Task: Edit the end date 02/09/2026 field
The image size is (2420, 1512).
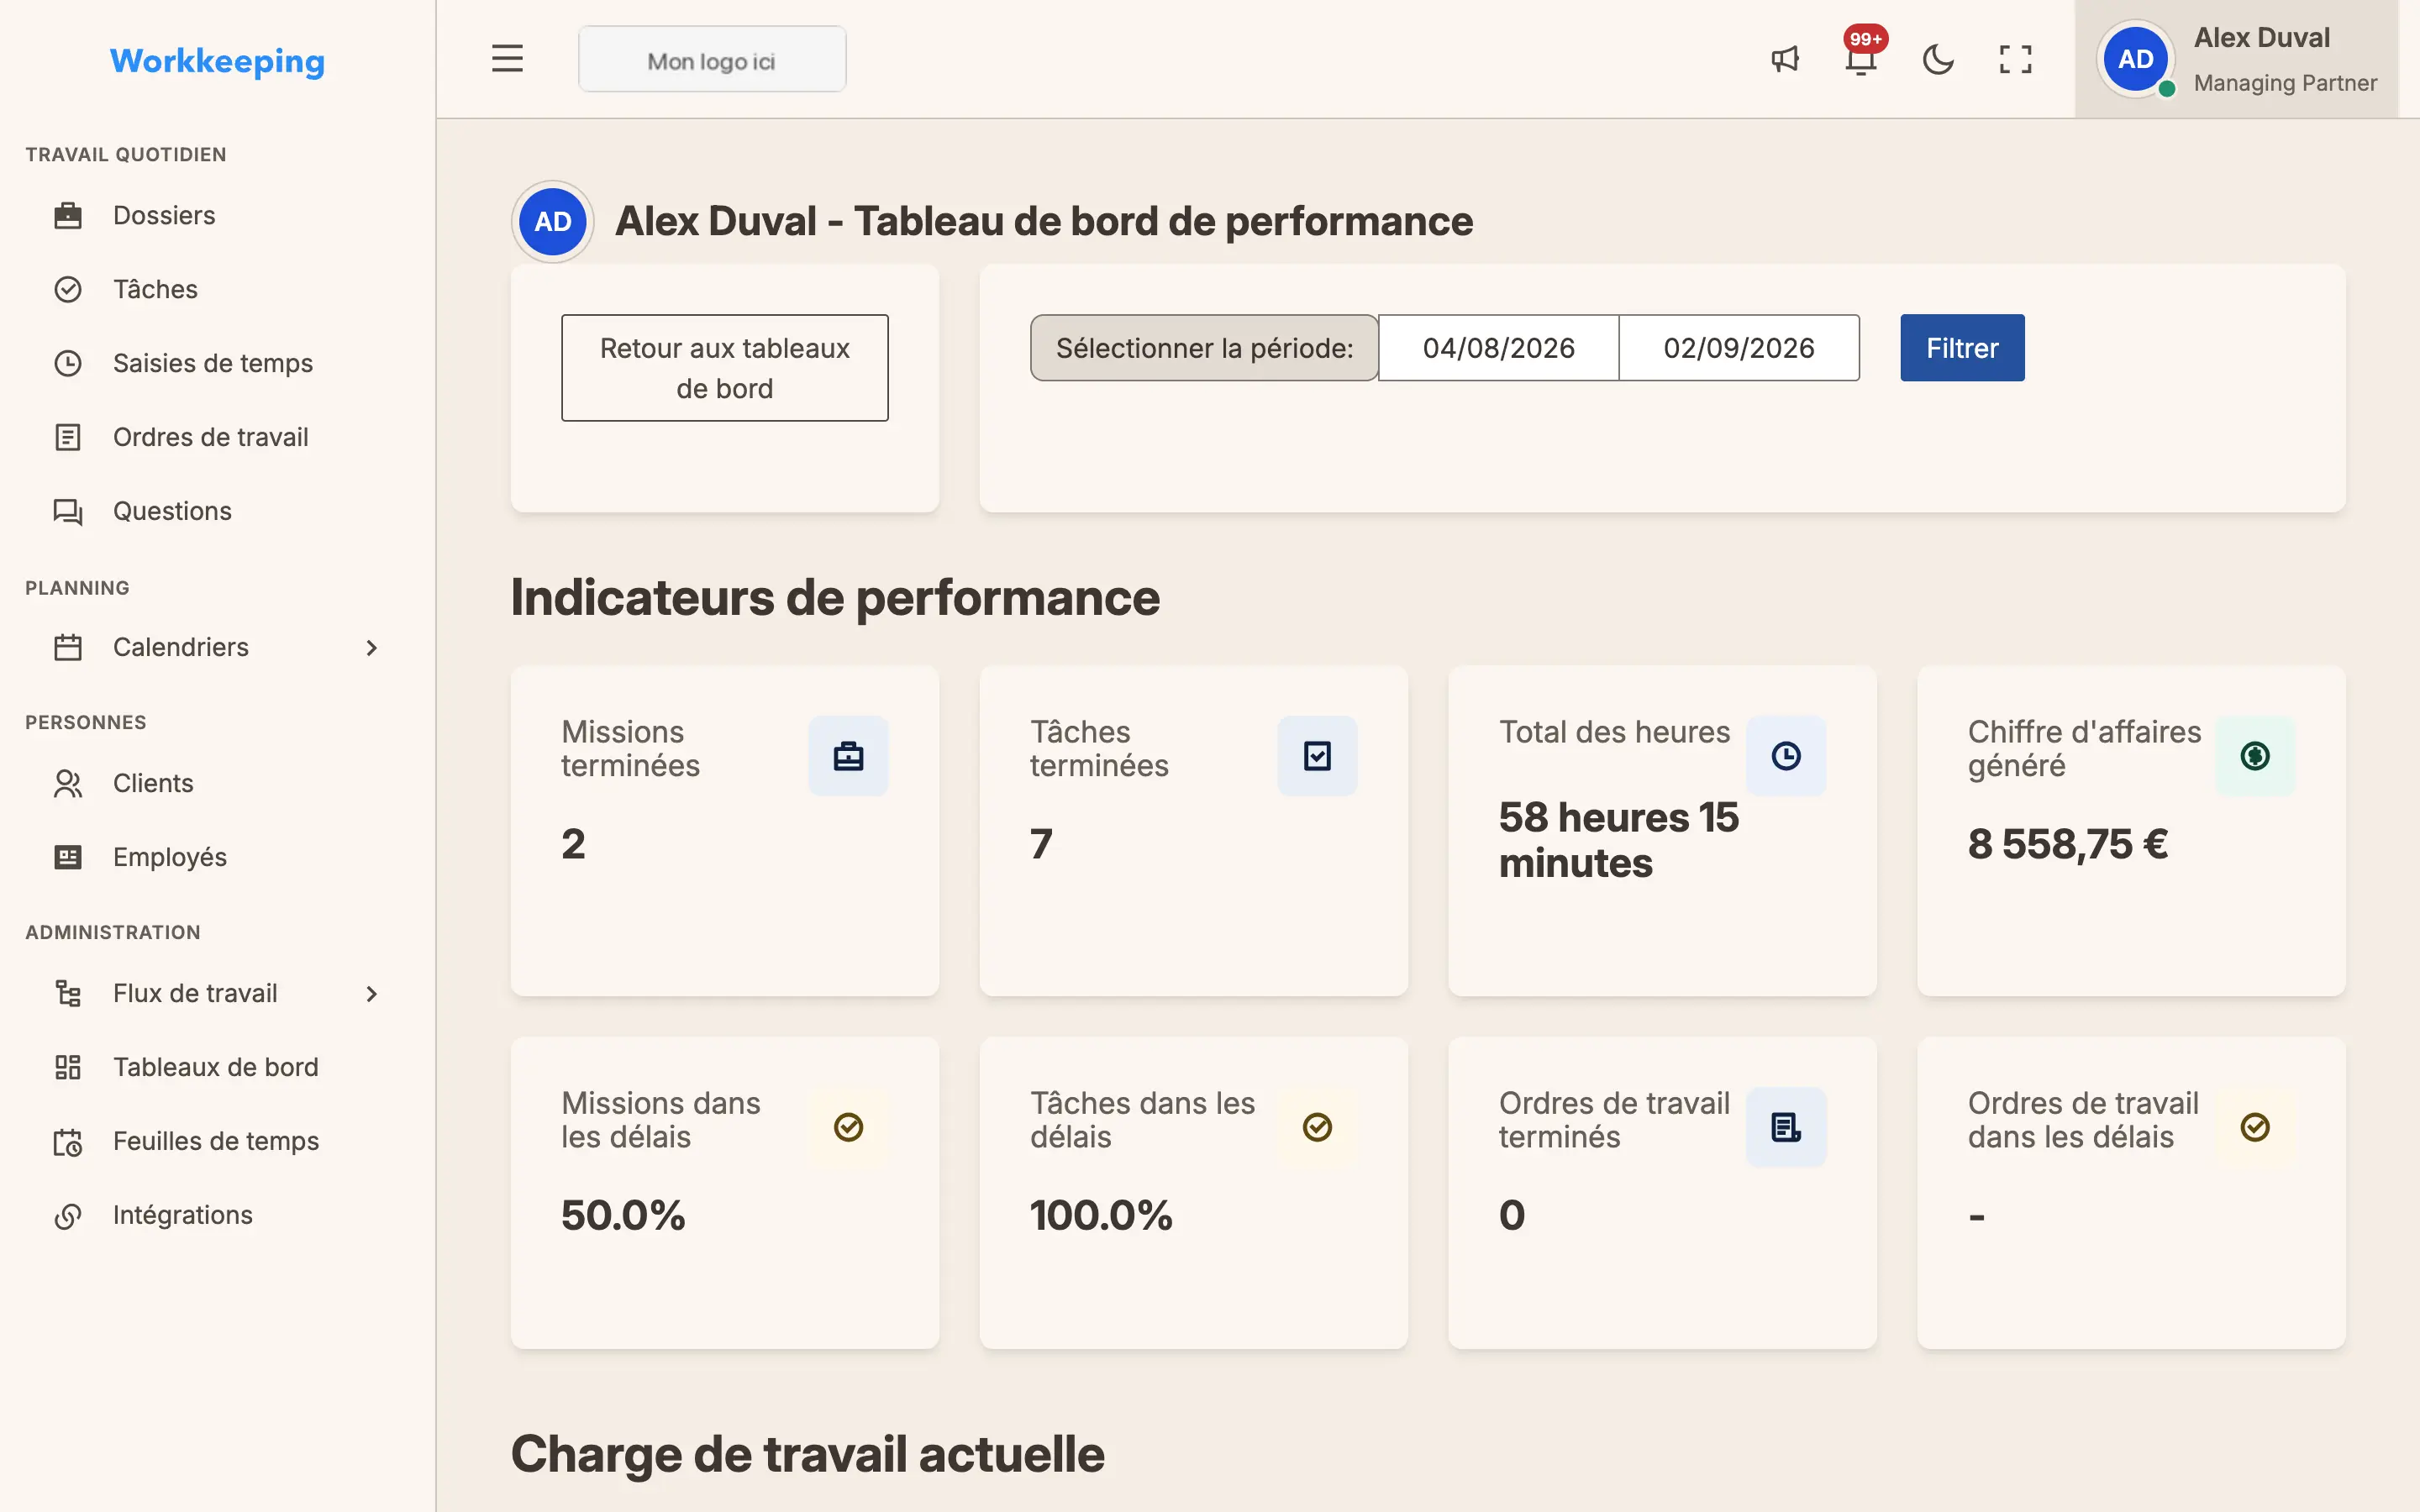Action: 1739,348
